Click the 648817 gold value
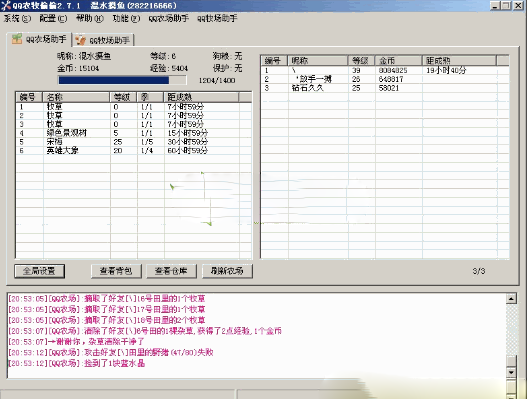 [x=391, y=79]
